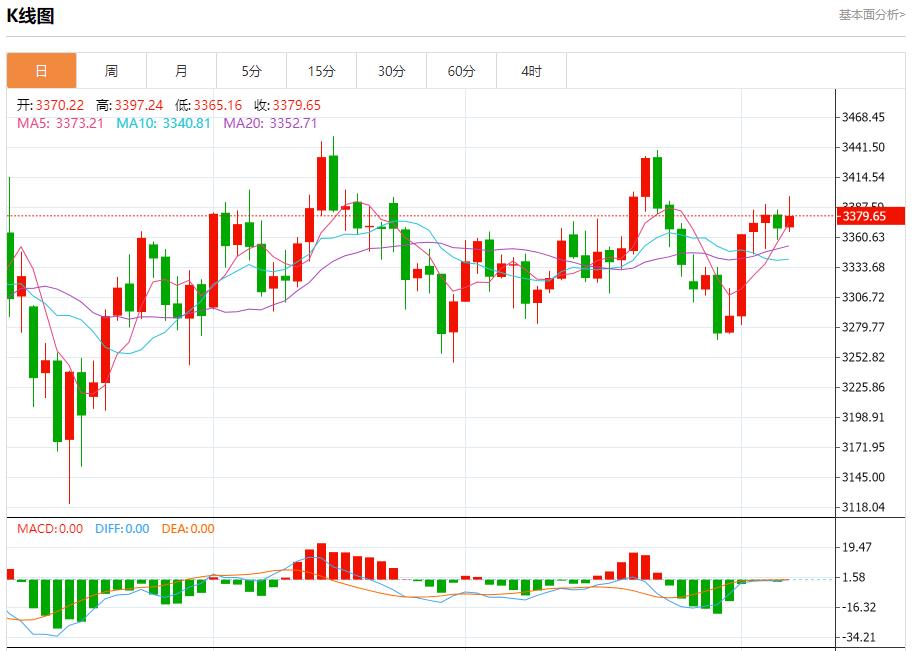The height and width of the screenshot is (651, 913).
Task: Select the 4时 timeframe
Action: pyautogui.click(x=531, y=71)
